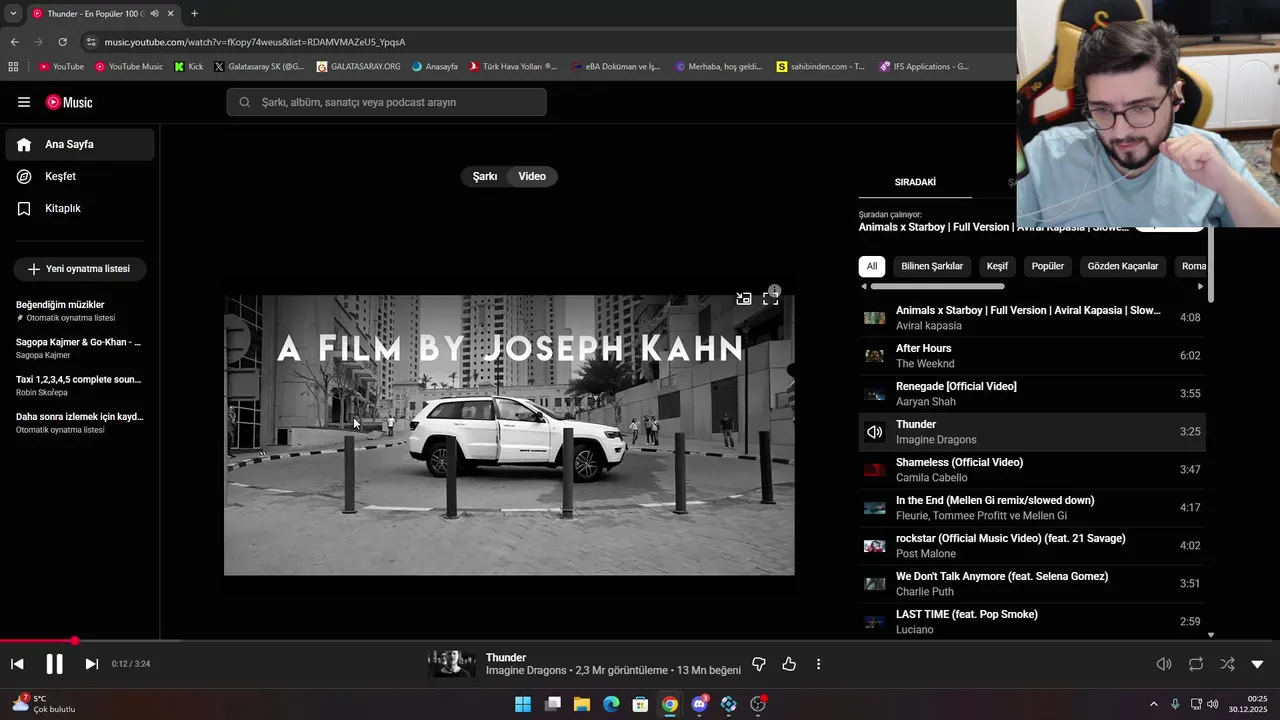Screen dimensions: 1280x720
Task: Create a Yeni oynatma listesi
Action: pyautogui.click(x=79, y=269)
